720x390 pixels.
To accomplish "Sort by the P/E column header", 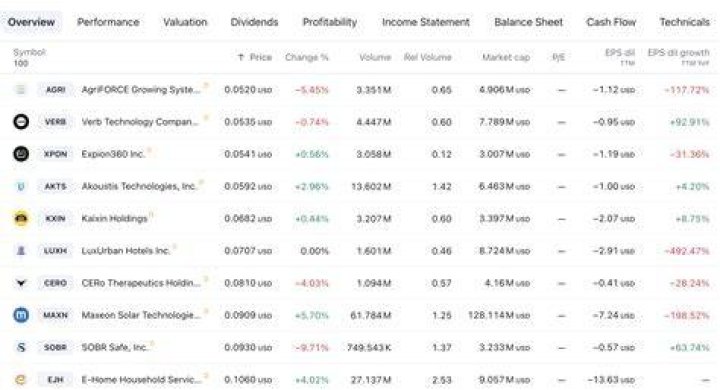I will pos(558,57).
